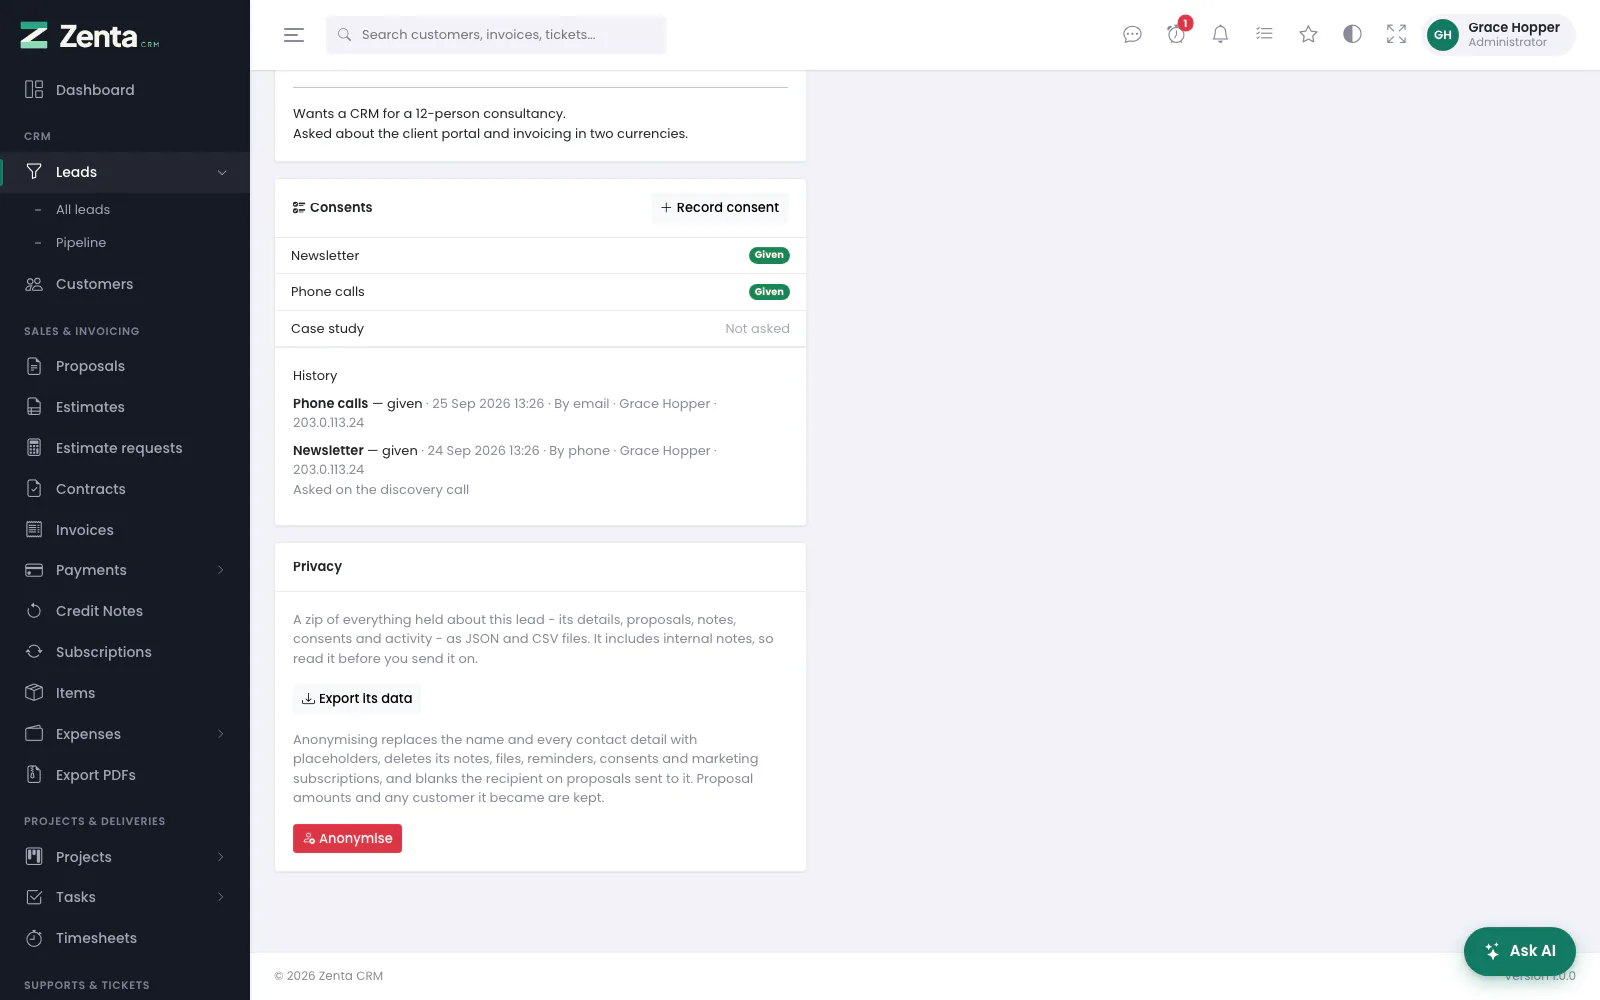Click the Given badge for Phone calls

coord(769,292)
